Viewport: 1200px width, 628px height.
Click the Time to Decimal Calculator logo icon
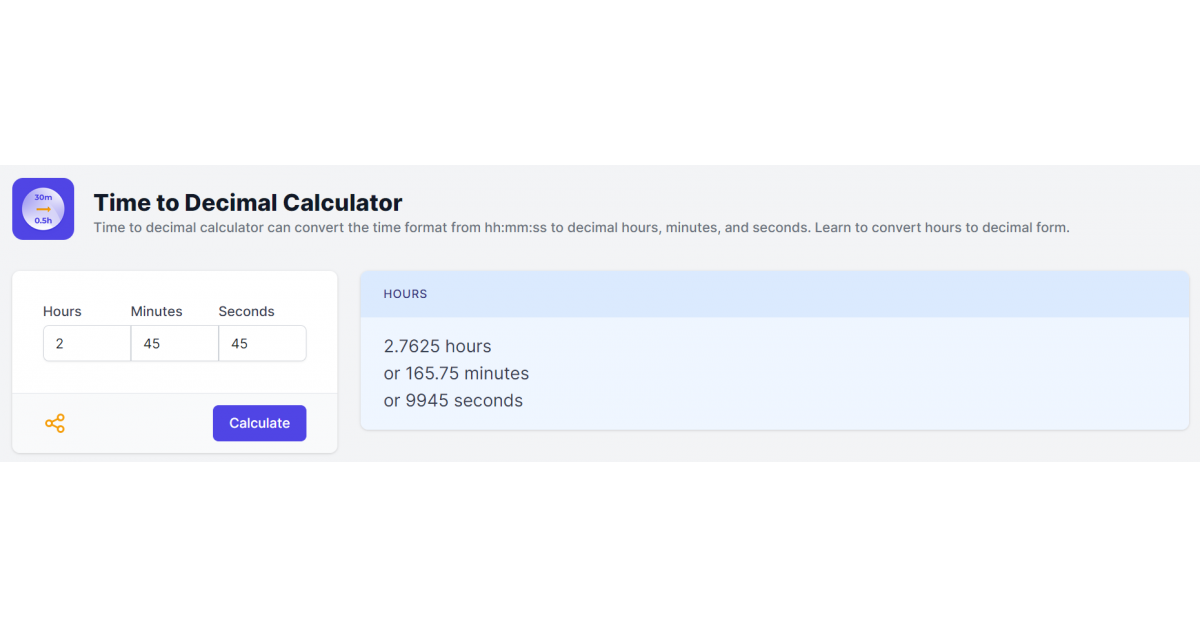pyautogui.click(x=43, y=209)
